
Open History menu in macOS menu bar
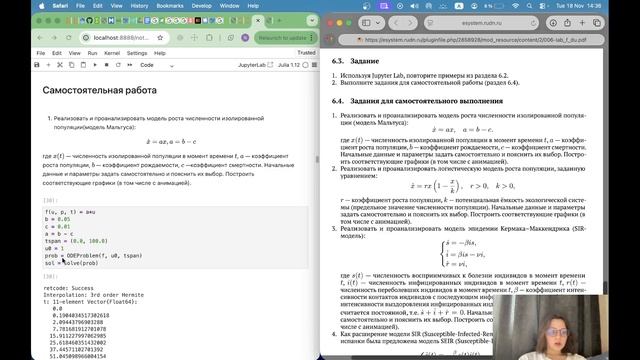click(139, 6)
